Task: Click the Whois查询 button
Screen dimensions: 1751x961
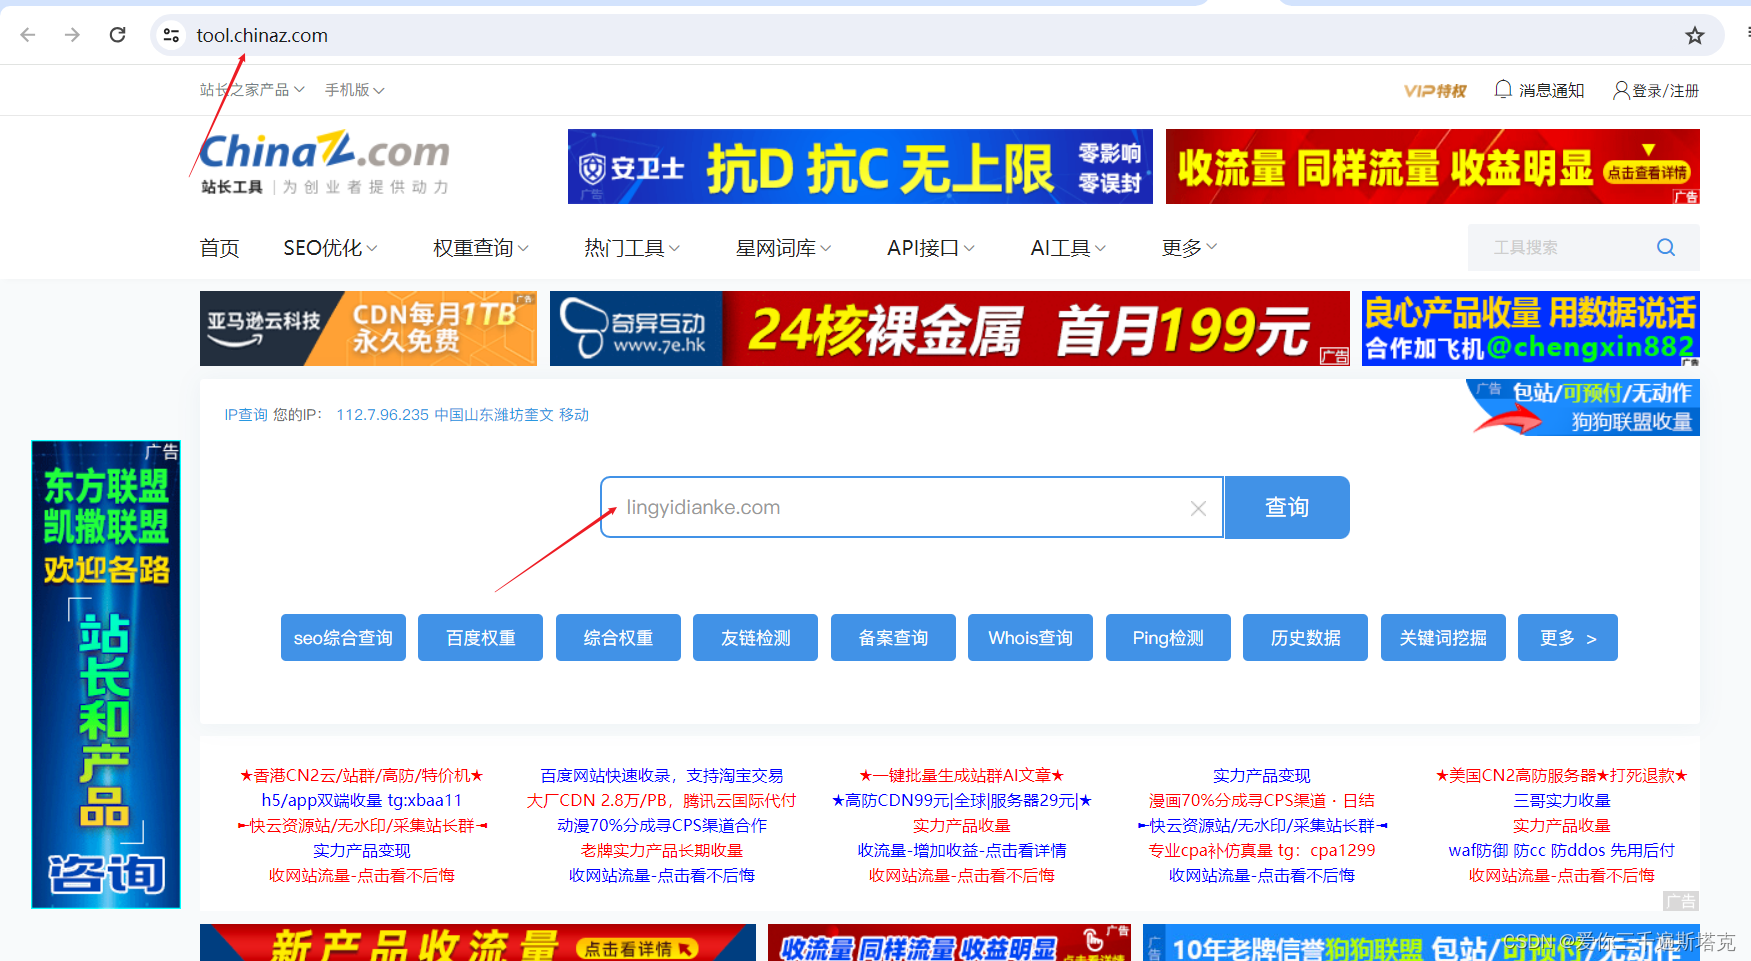Action: point(1030,637)
